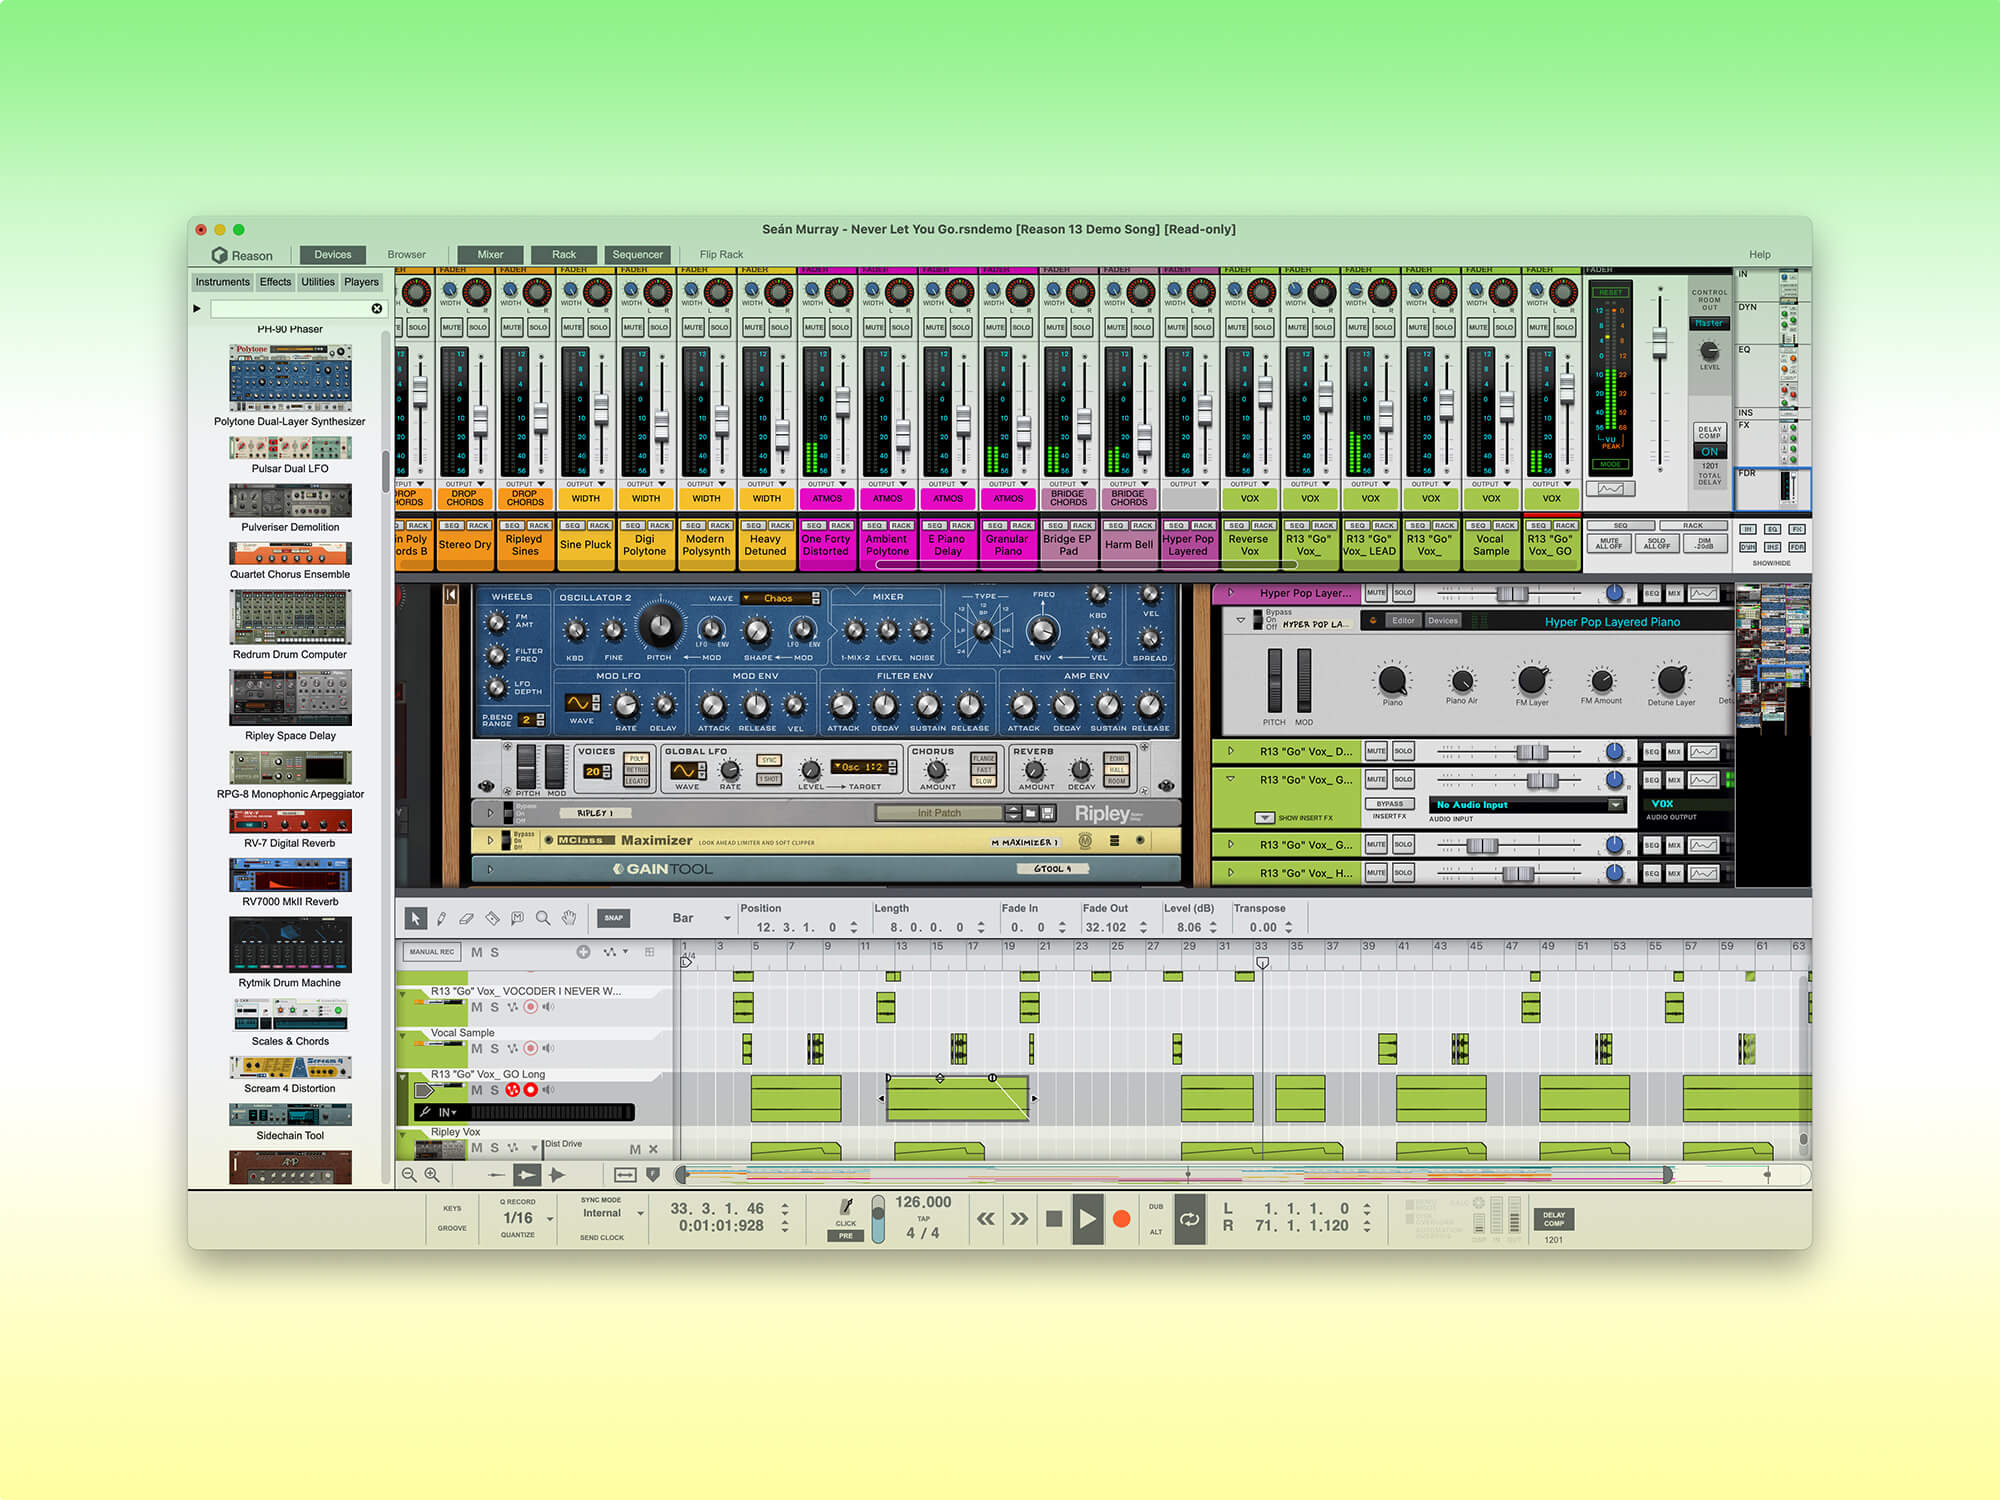Click the Record button in transport
The height and width of the screenshot is (1500, 2000).
[1122, 1219]
